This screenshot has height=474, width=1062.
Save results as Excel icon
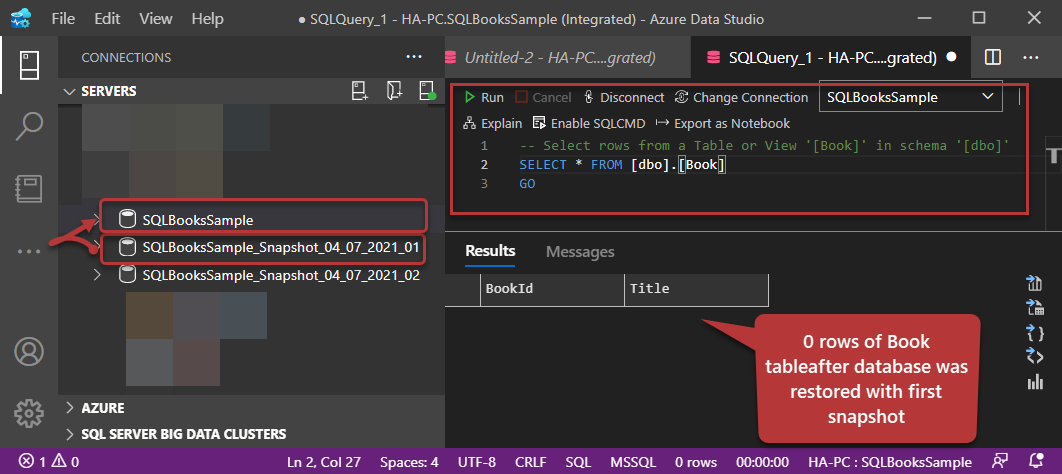pyautogui.click(x=1035, y=308)
